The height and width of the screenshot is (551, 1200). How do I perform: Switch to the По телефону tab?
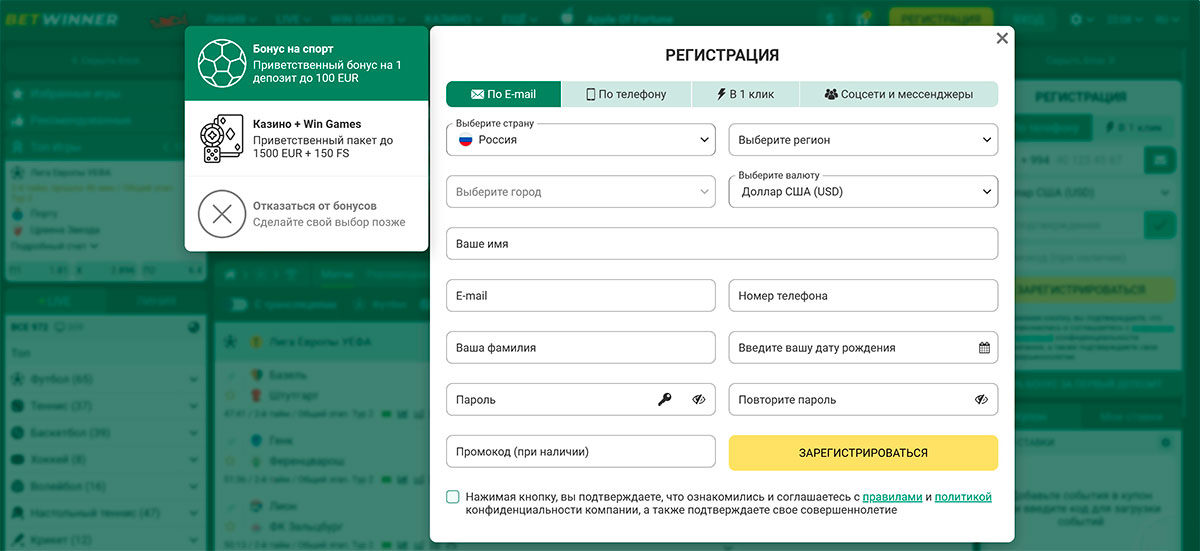point(626,94)
